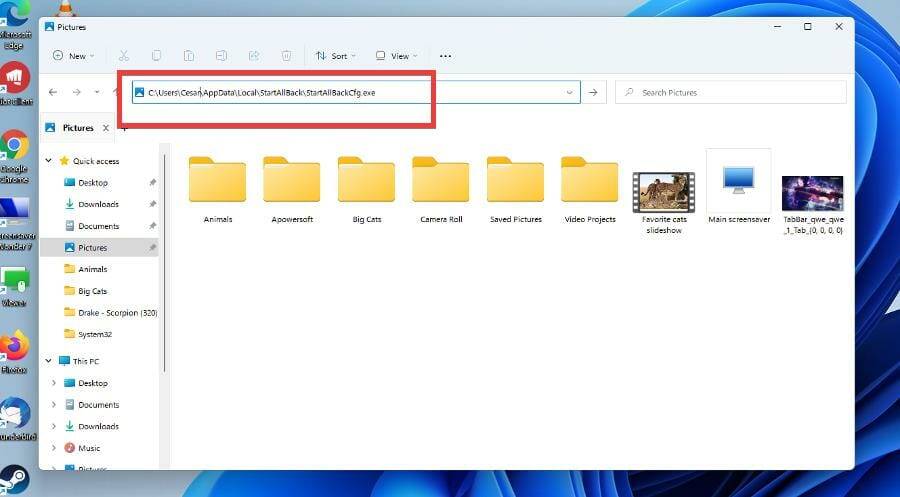Open the Sort dropdown menu
The image size is (900, 497).
pos(336,56)
